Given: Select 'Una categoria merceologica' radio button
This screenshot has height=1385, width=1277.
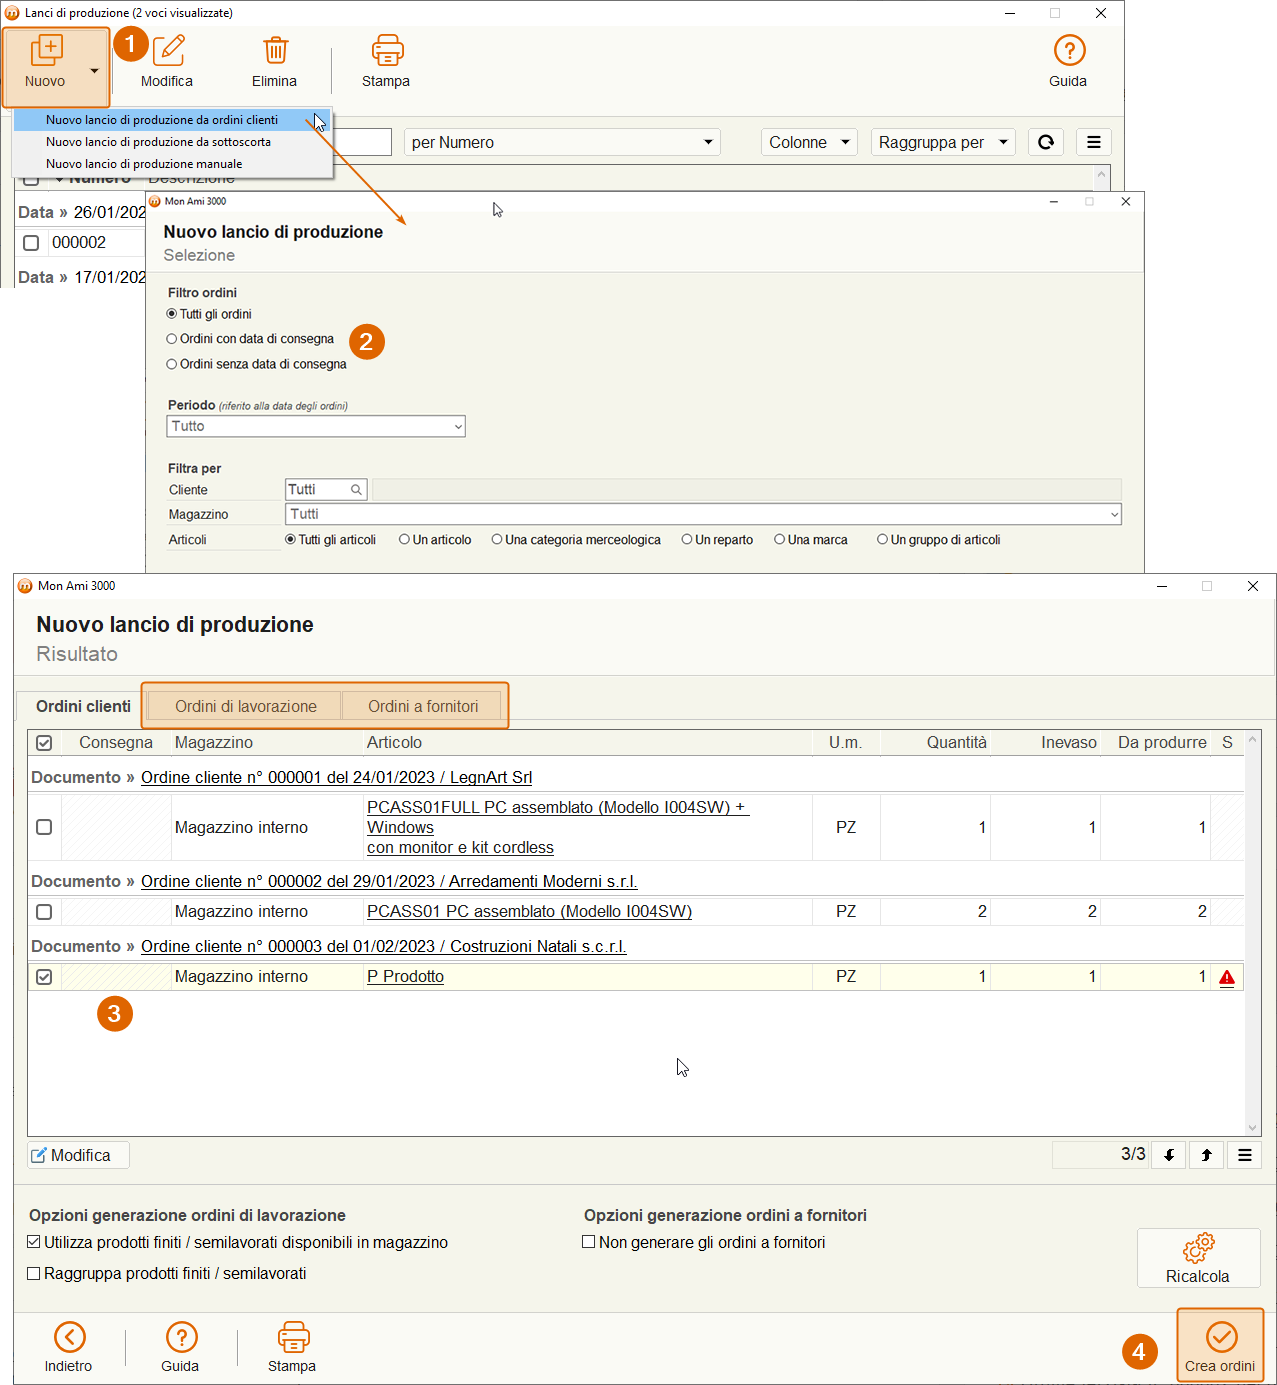Looking at the screenshot, I should pyautogui.click(x=497, y=540).
